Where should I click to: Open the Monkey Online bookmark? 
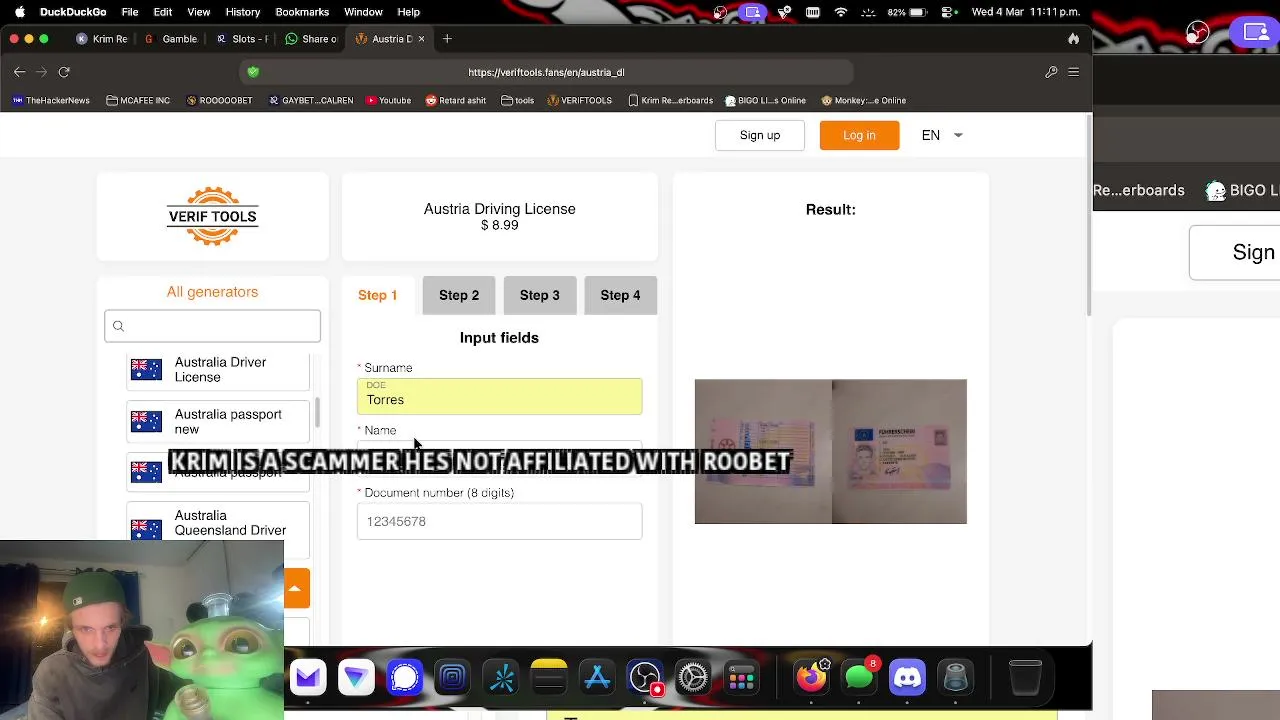pos(863,100)
